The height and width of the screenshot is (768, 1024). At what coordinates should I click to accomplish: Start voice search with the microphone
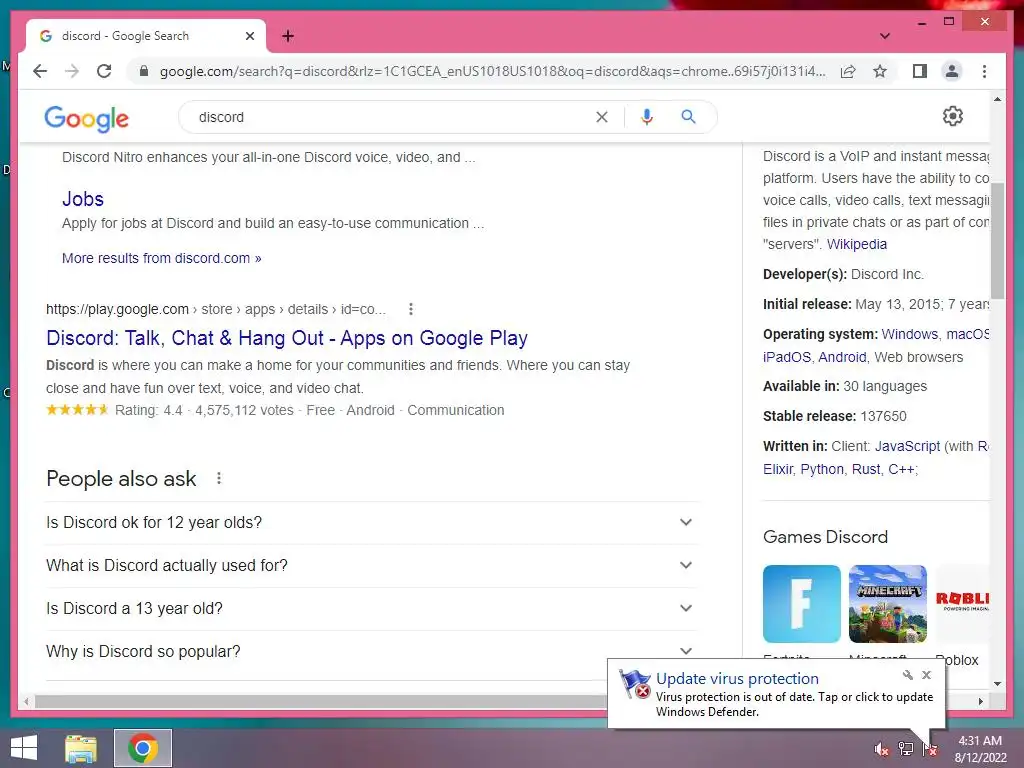(647, 117)
